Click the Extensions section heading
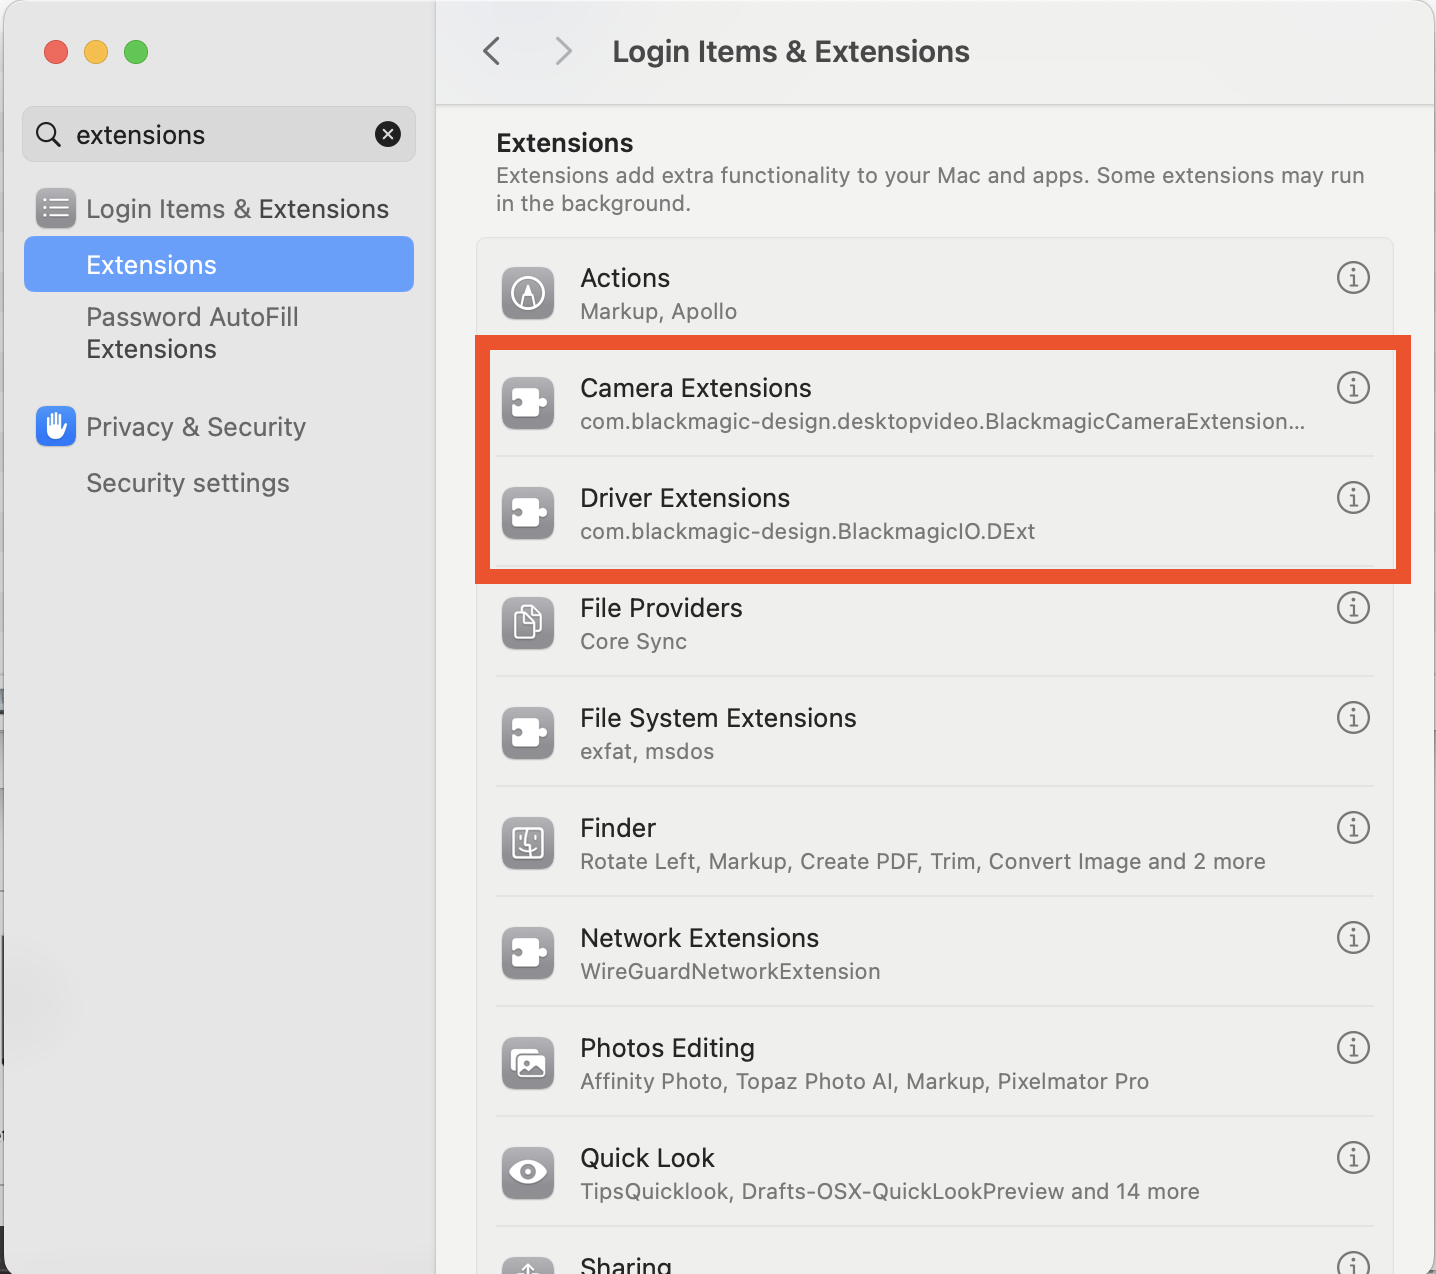This screenshot has width=1436, height=1274. 565,143
